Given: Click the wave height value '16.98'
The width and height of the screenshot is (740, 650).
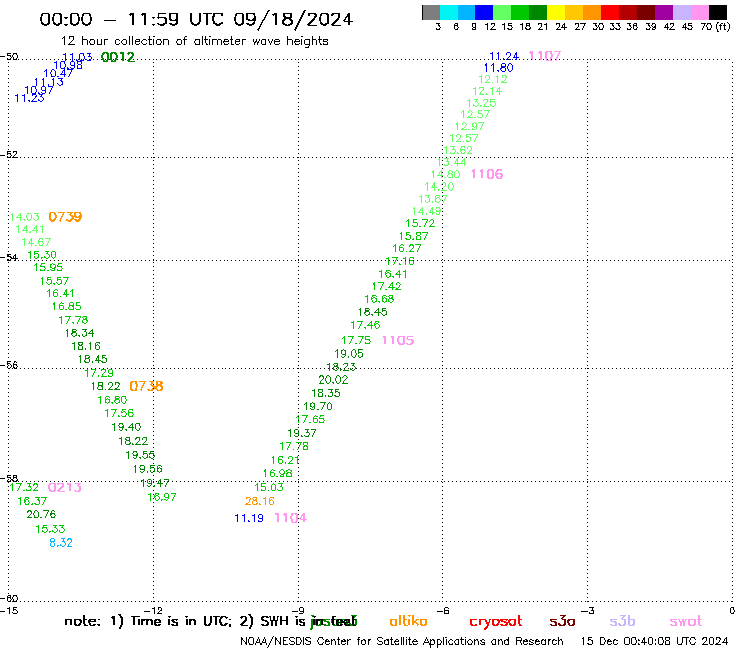Looking at the screenshot, I should point(278,473).
